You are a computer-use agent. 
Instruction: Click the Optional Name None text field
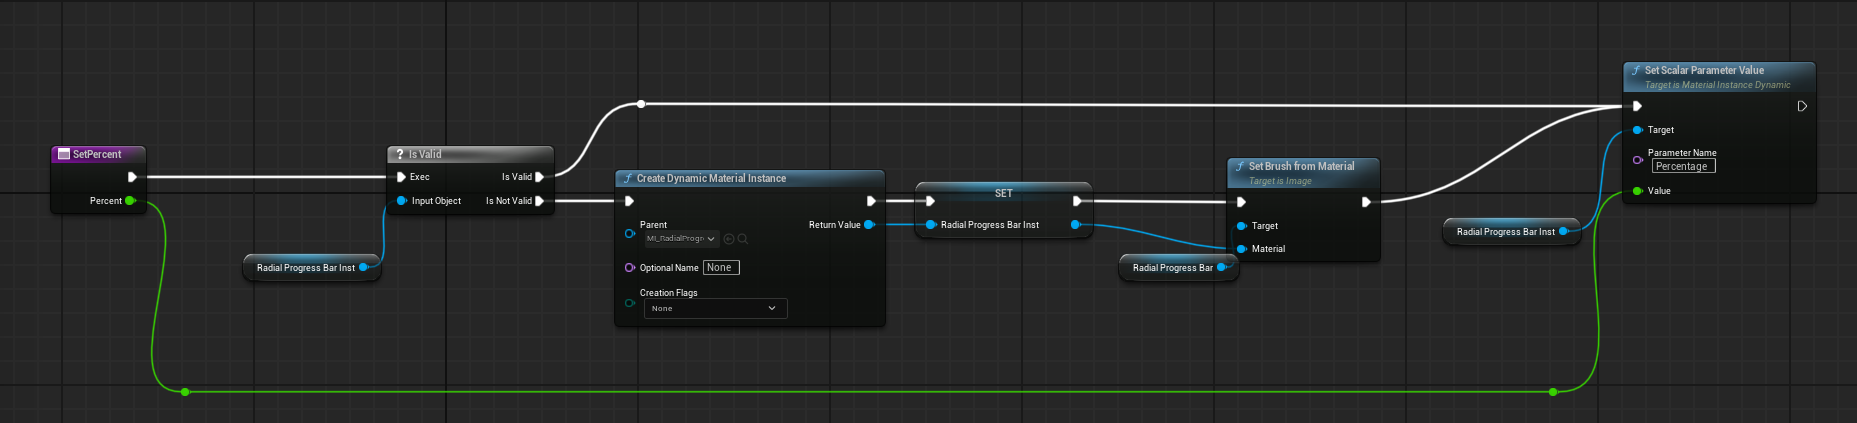click(x=721, y=268)
